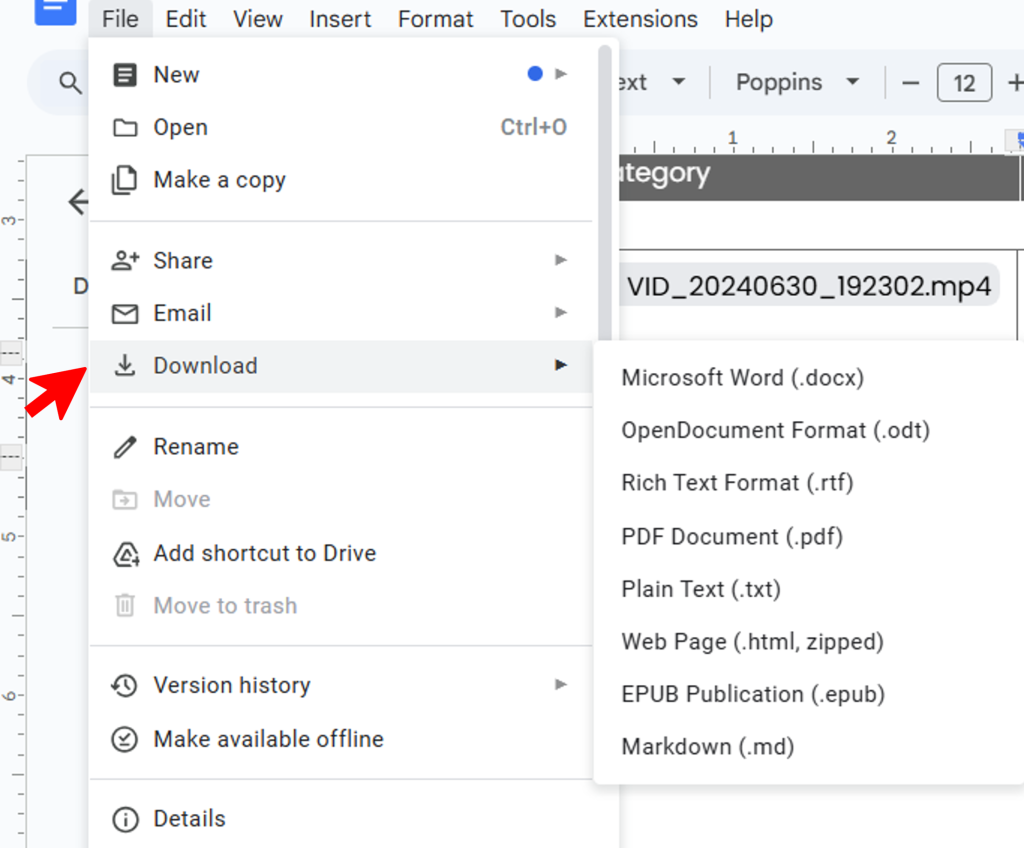Expand the Version history submenu arrow
The width and height of the screenshot is (1024, 848).
point(561,685)
